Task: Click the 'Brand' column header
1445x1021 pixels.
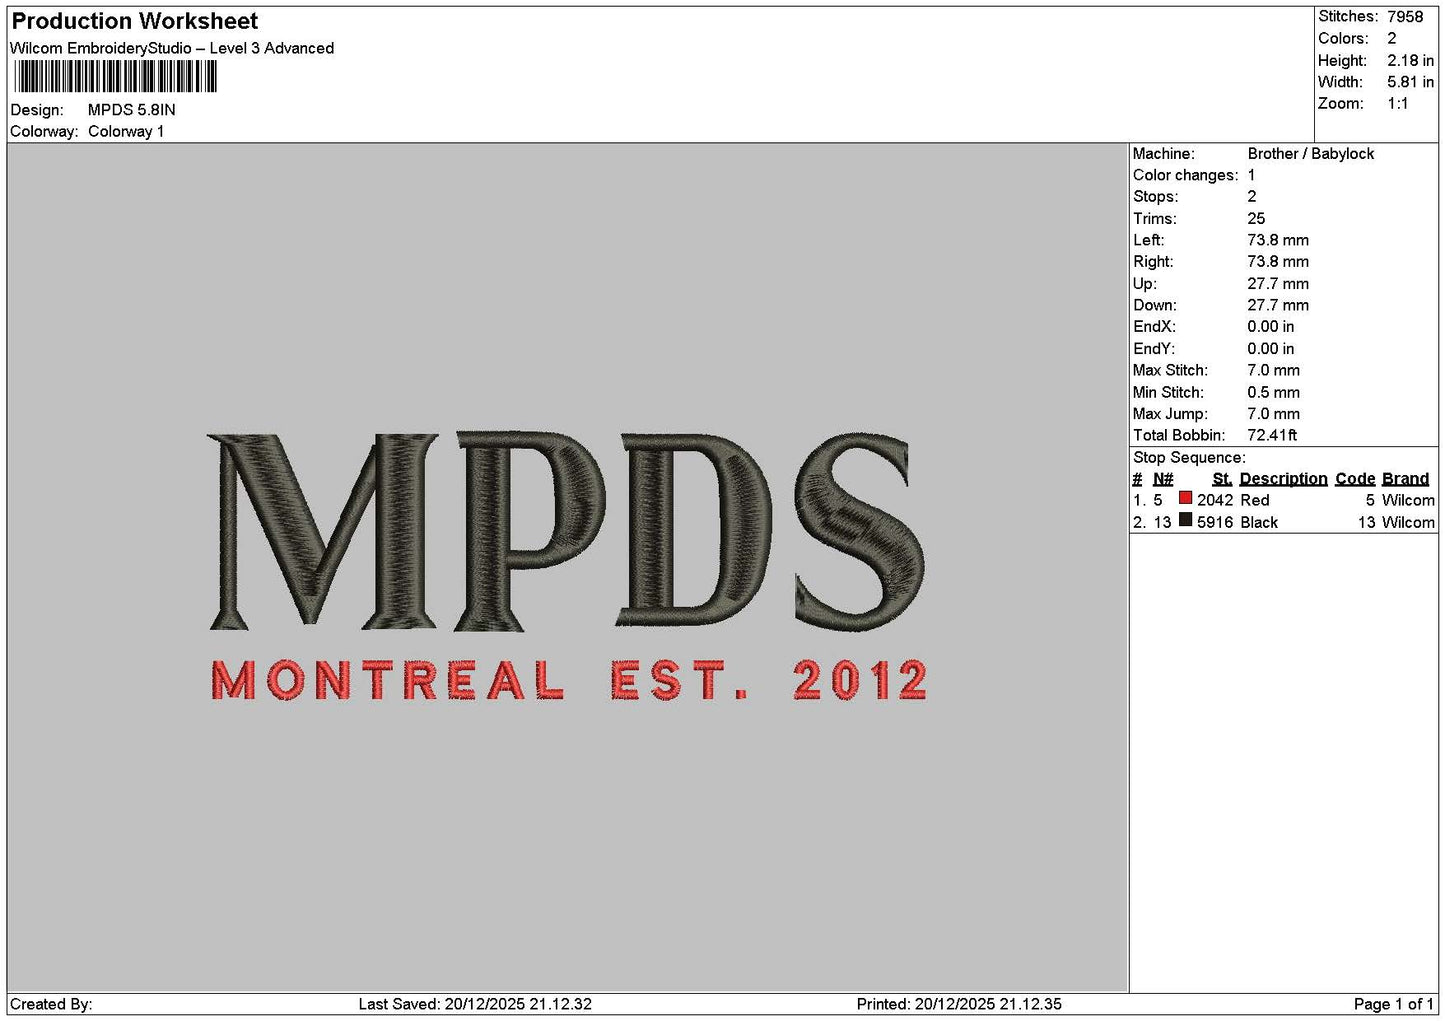Action: click(1405, 479)
